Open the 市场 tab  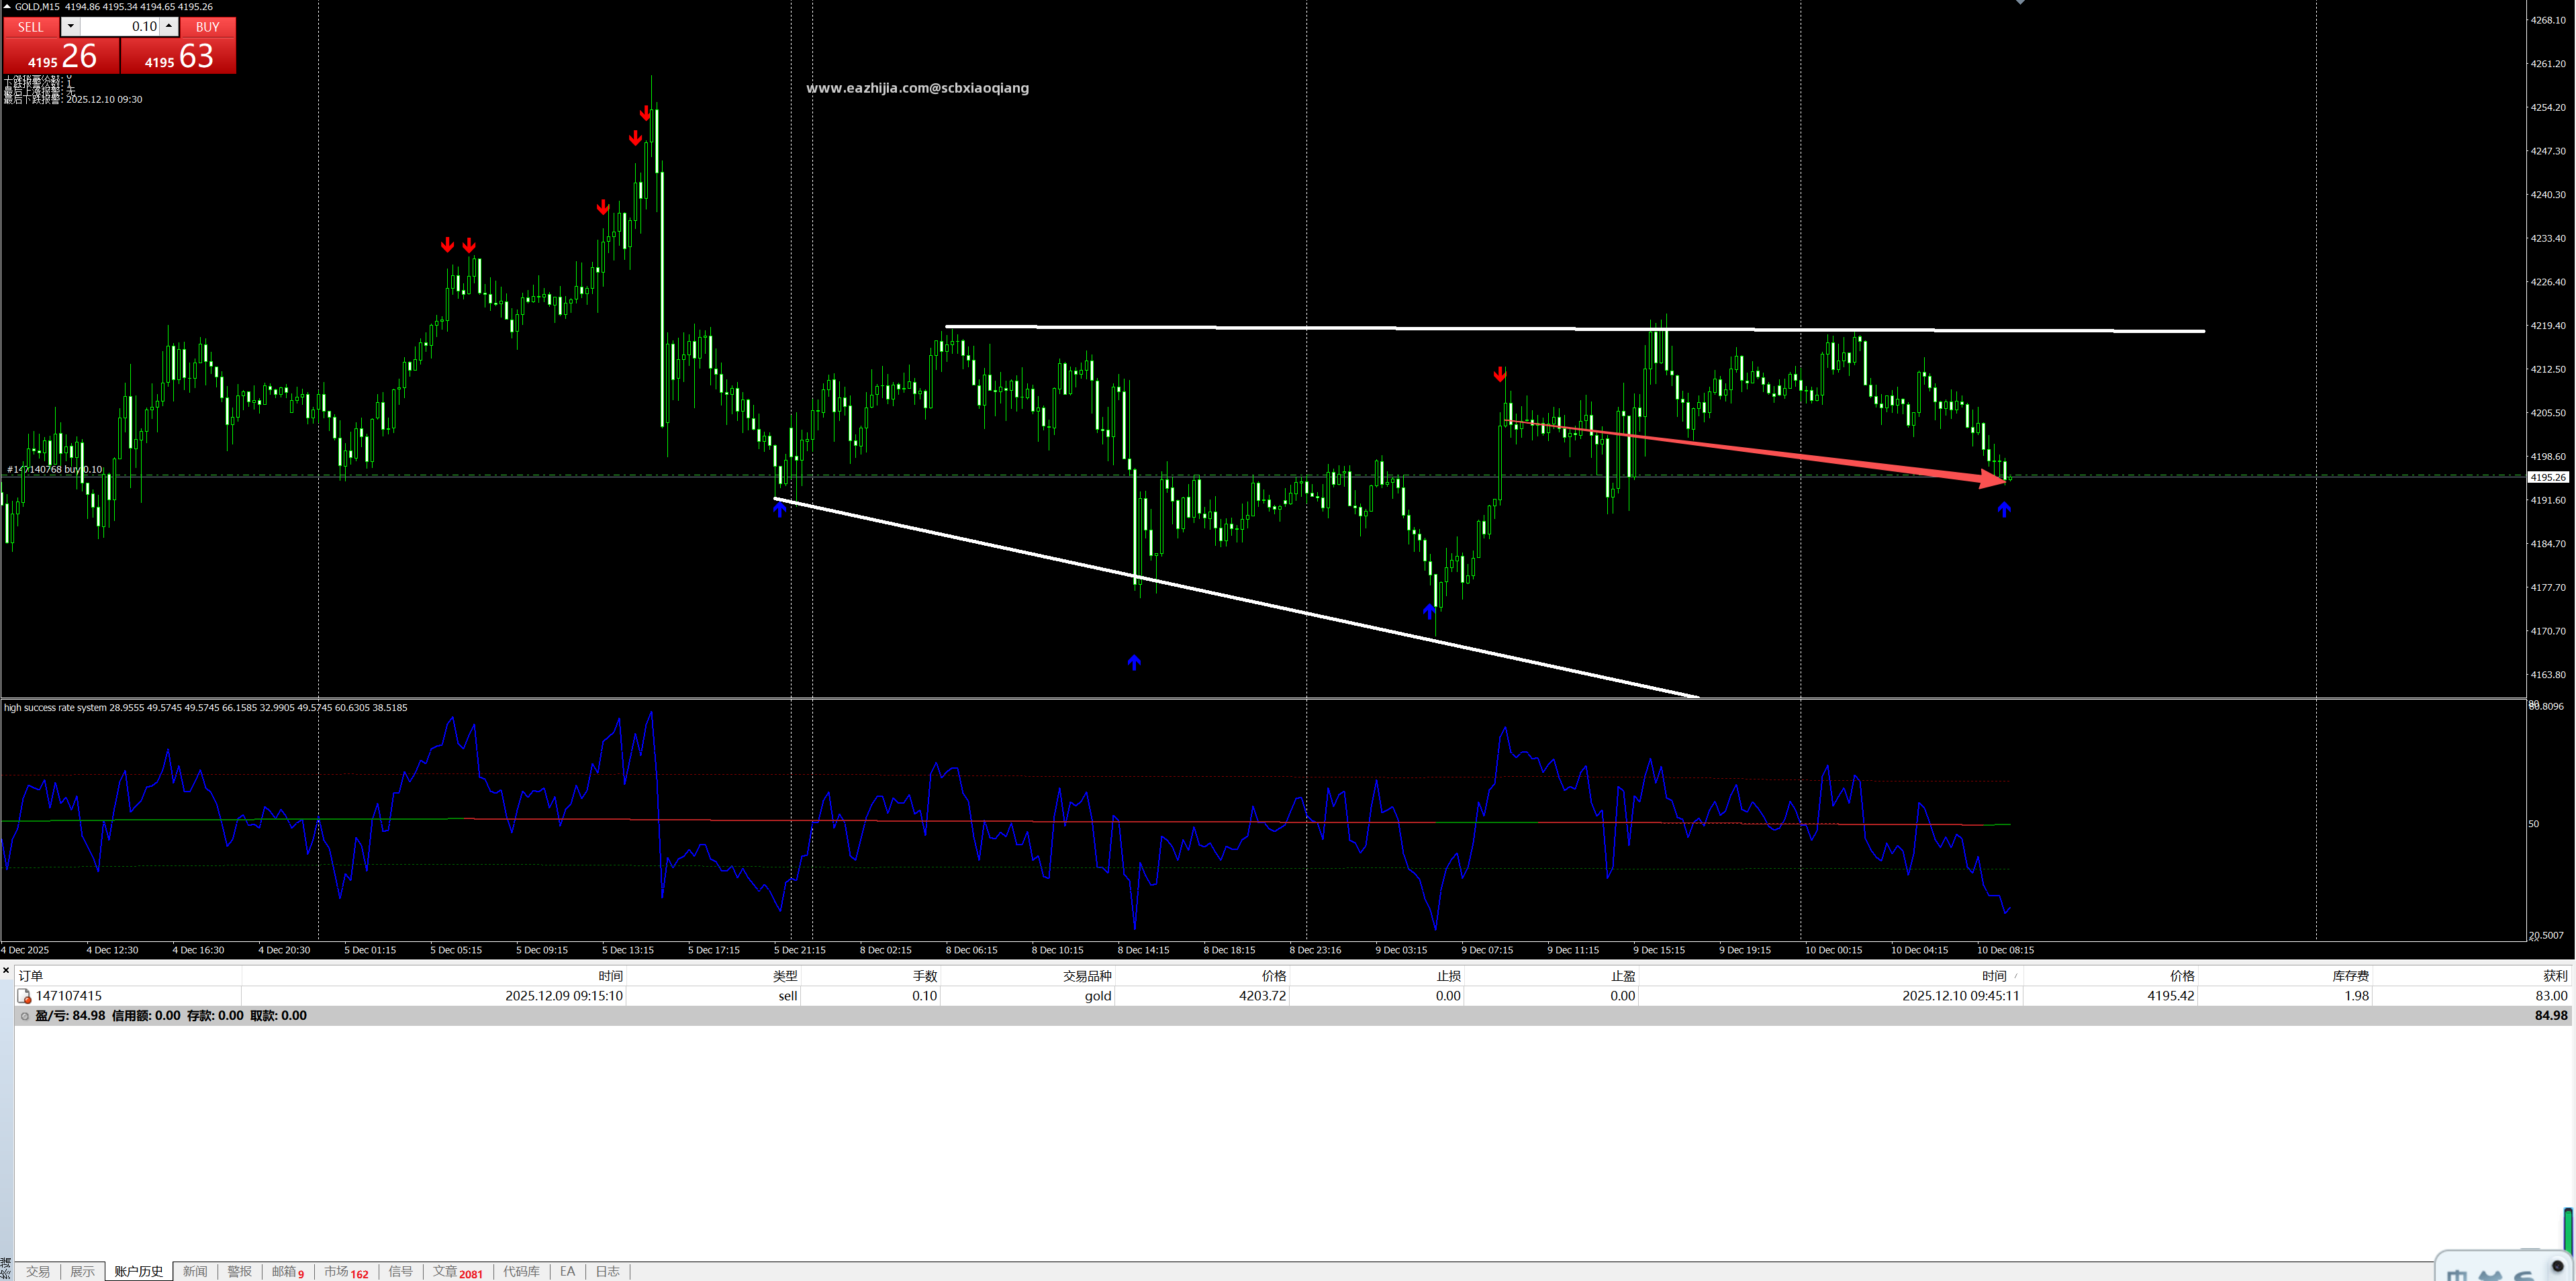pyautogui.click(x=346, y=1271)
